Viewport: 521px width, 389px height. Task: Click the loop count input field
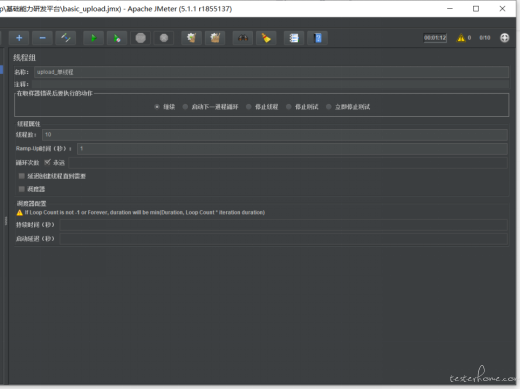[288, 163]
